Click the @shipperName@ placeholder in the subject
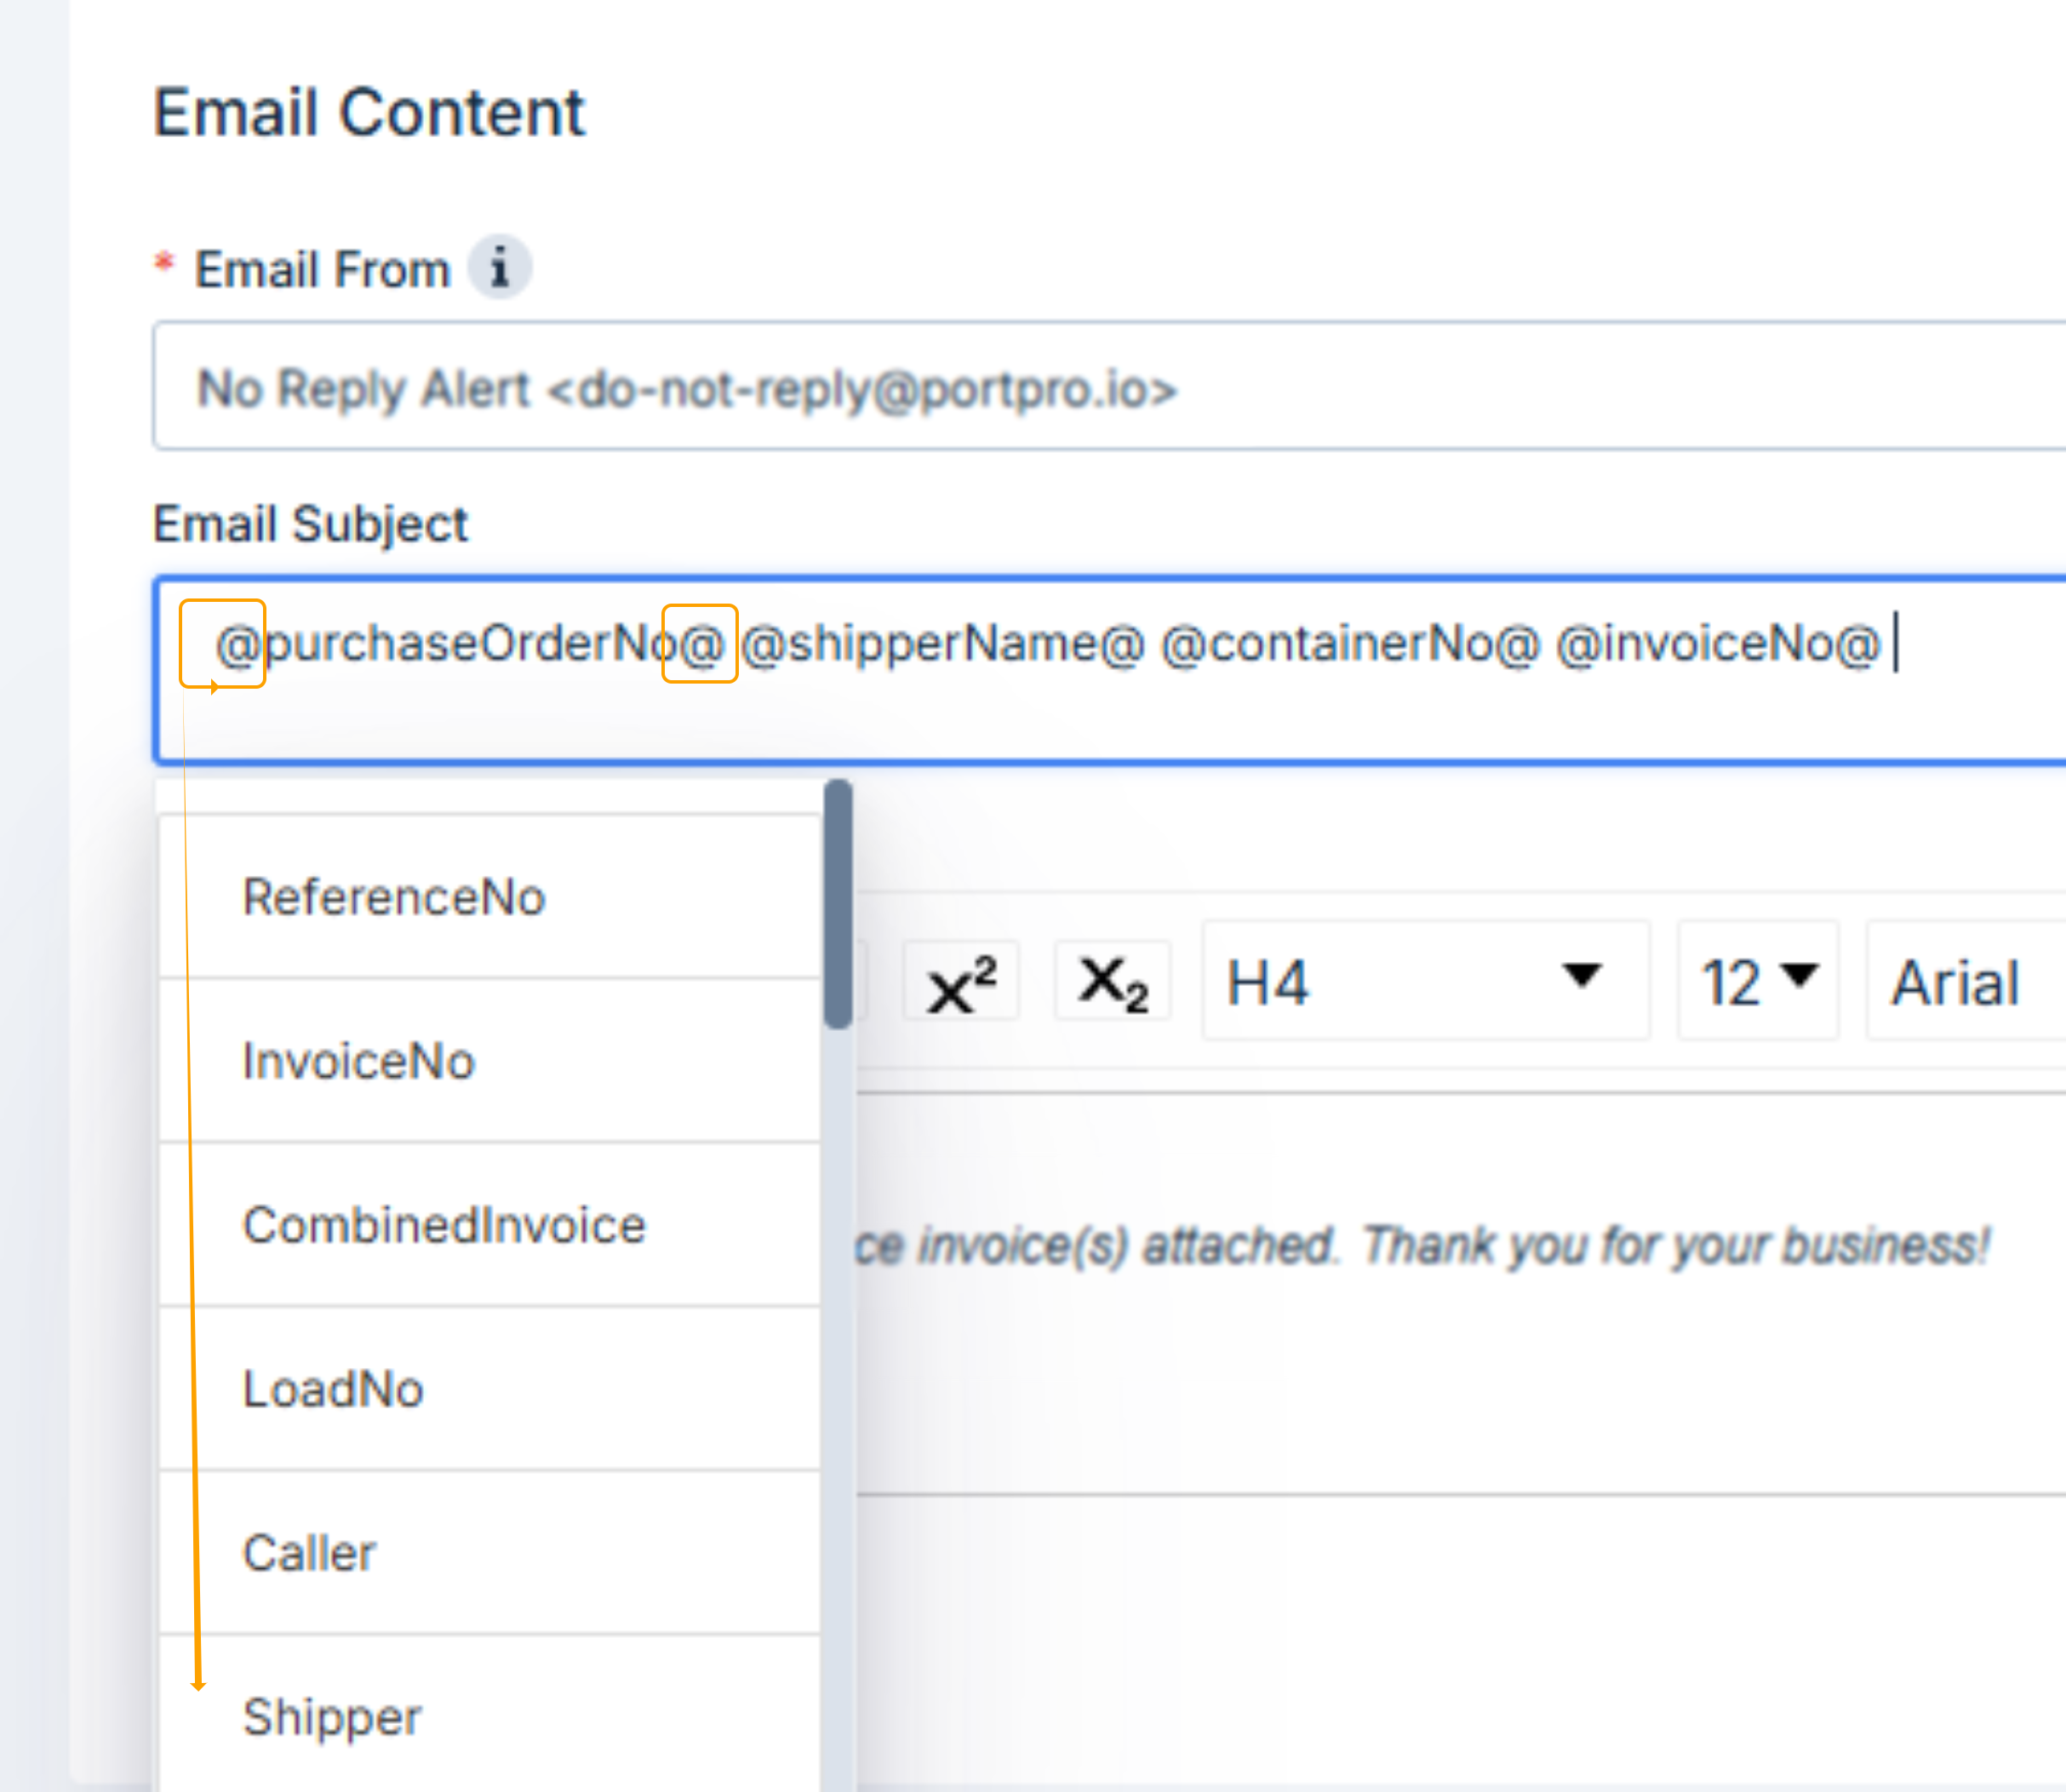 (942, 644)
